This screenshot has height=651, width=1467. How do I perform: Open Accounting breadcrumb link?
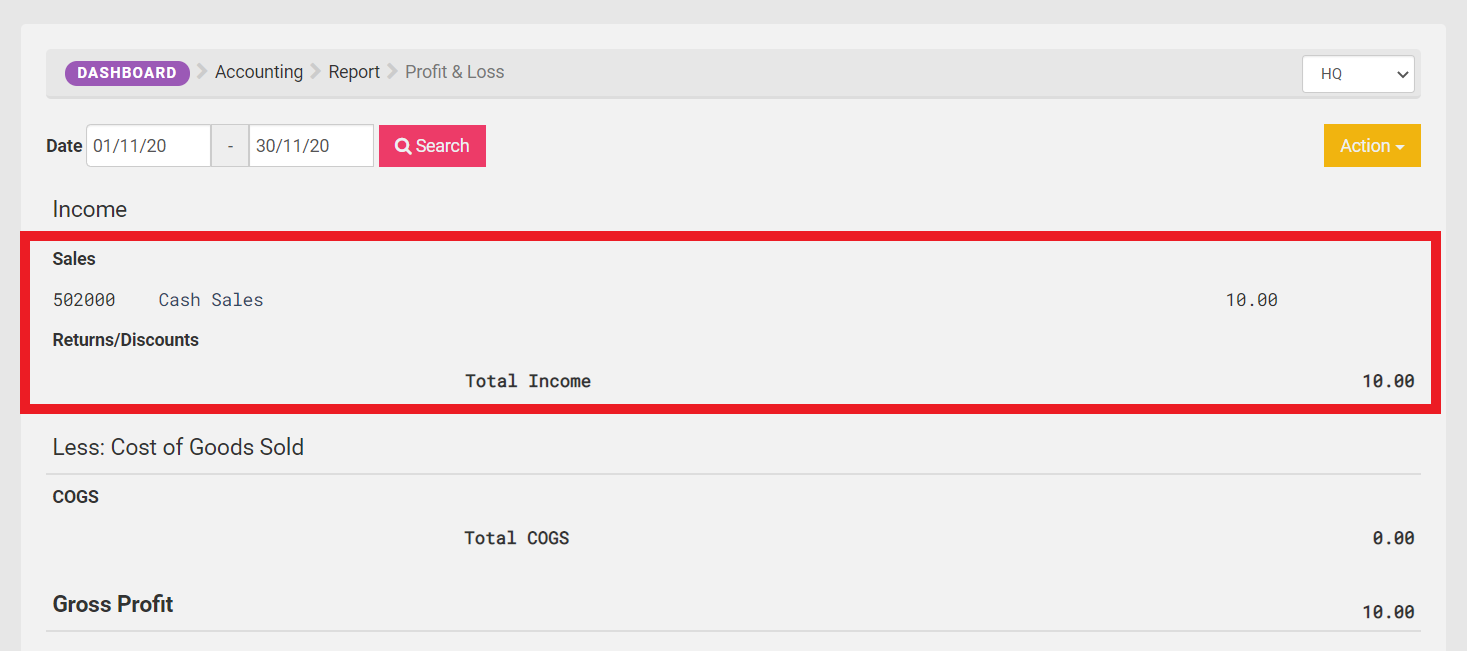(x=259, y=72)
